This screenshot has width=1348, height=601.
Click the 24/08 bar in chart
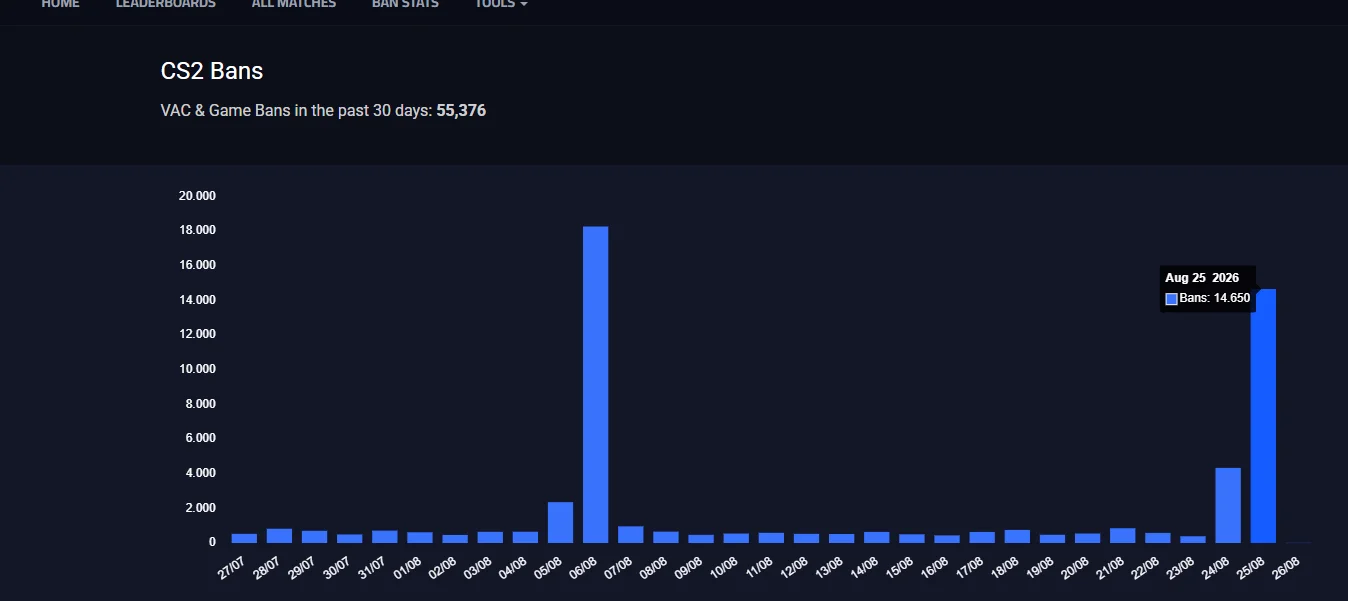tap(1228, 505)
